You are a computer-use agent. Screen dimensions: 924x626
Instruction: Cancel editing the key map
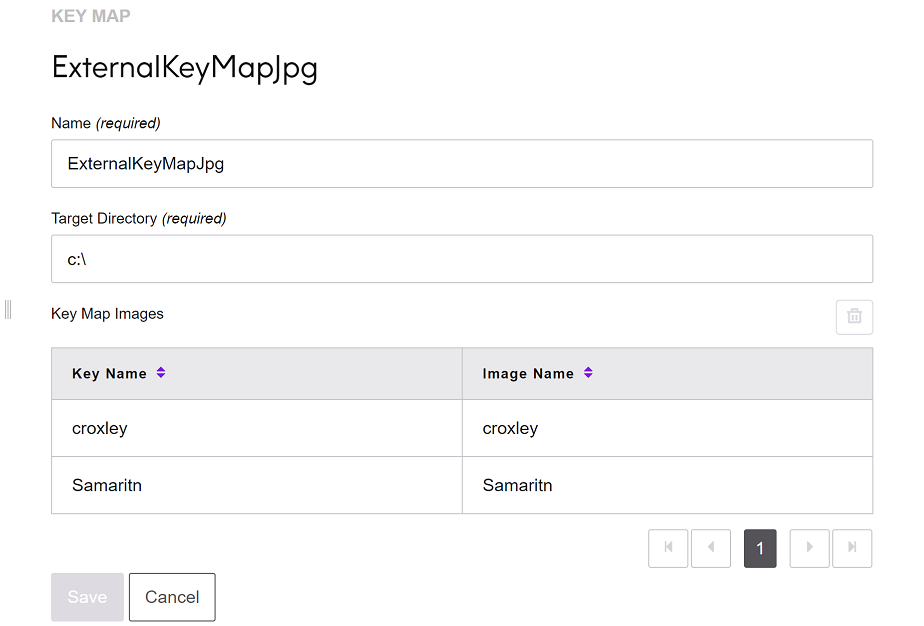click(x=172, y=597)
